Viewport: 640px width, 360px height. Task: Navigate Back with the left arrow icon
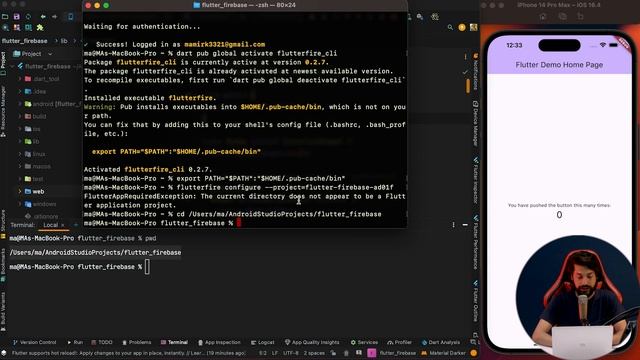43,17
